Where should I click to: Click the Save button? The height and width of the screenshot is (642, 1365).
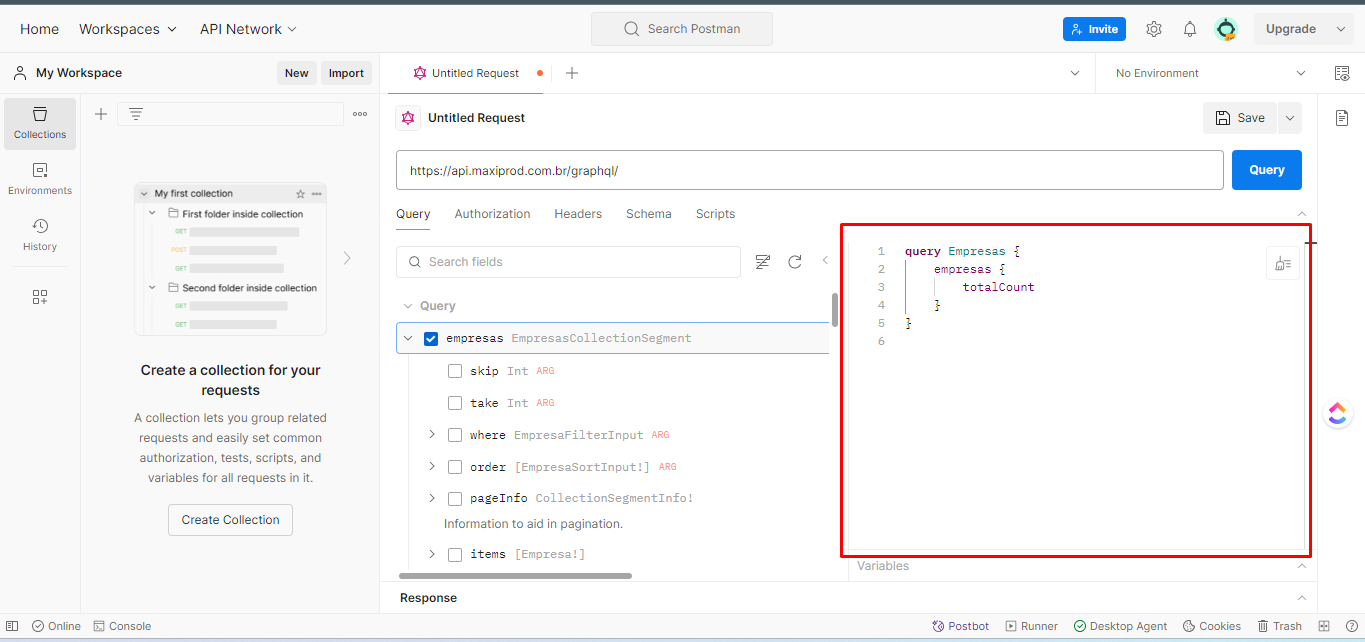tap(1240, 118)
